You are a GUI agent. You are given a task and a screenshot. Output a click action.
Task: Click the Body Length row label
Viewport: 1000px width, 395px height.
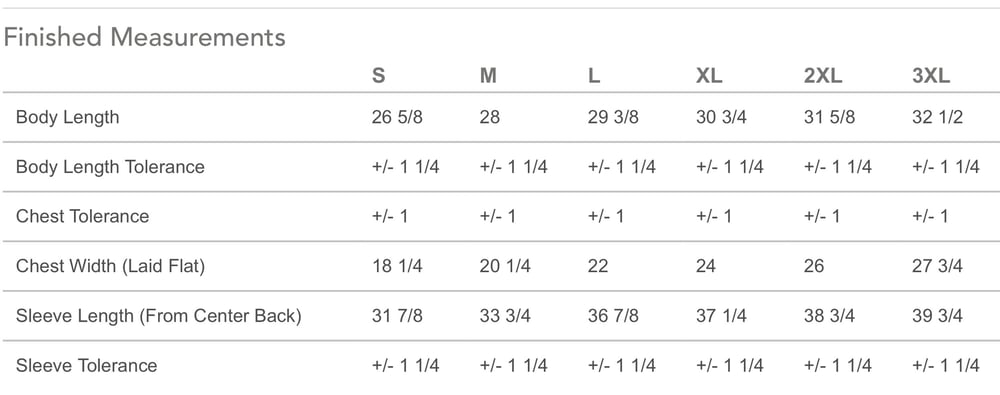68,117
